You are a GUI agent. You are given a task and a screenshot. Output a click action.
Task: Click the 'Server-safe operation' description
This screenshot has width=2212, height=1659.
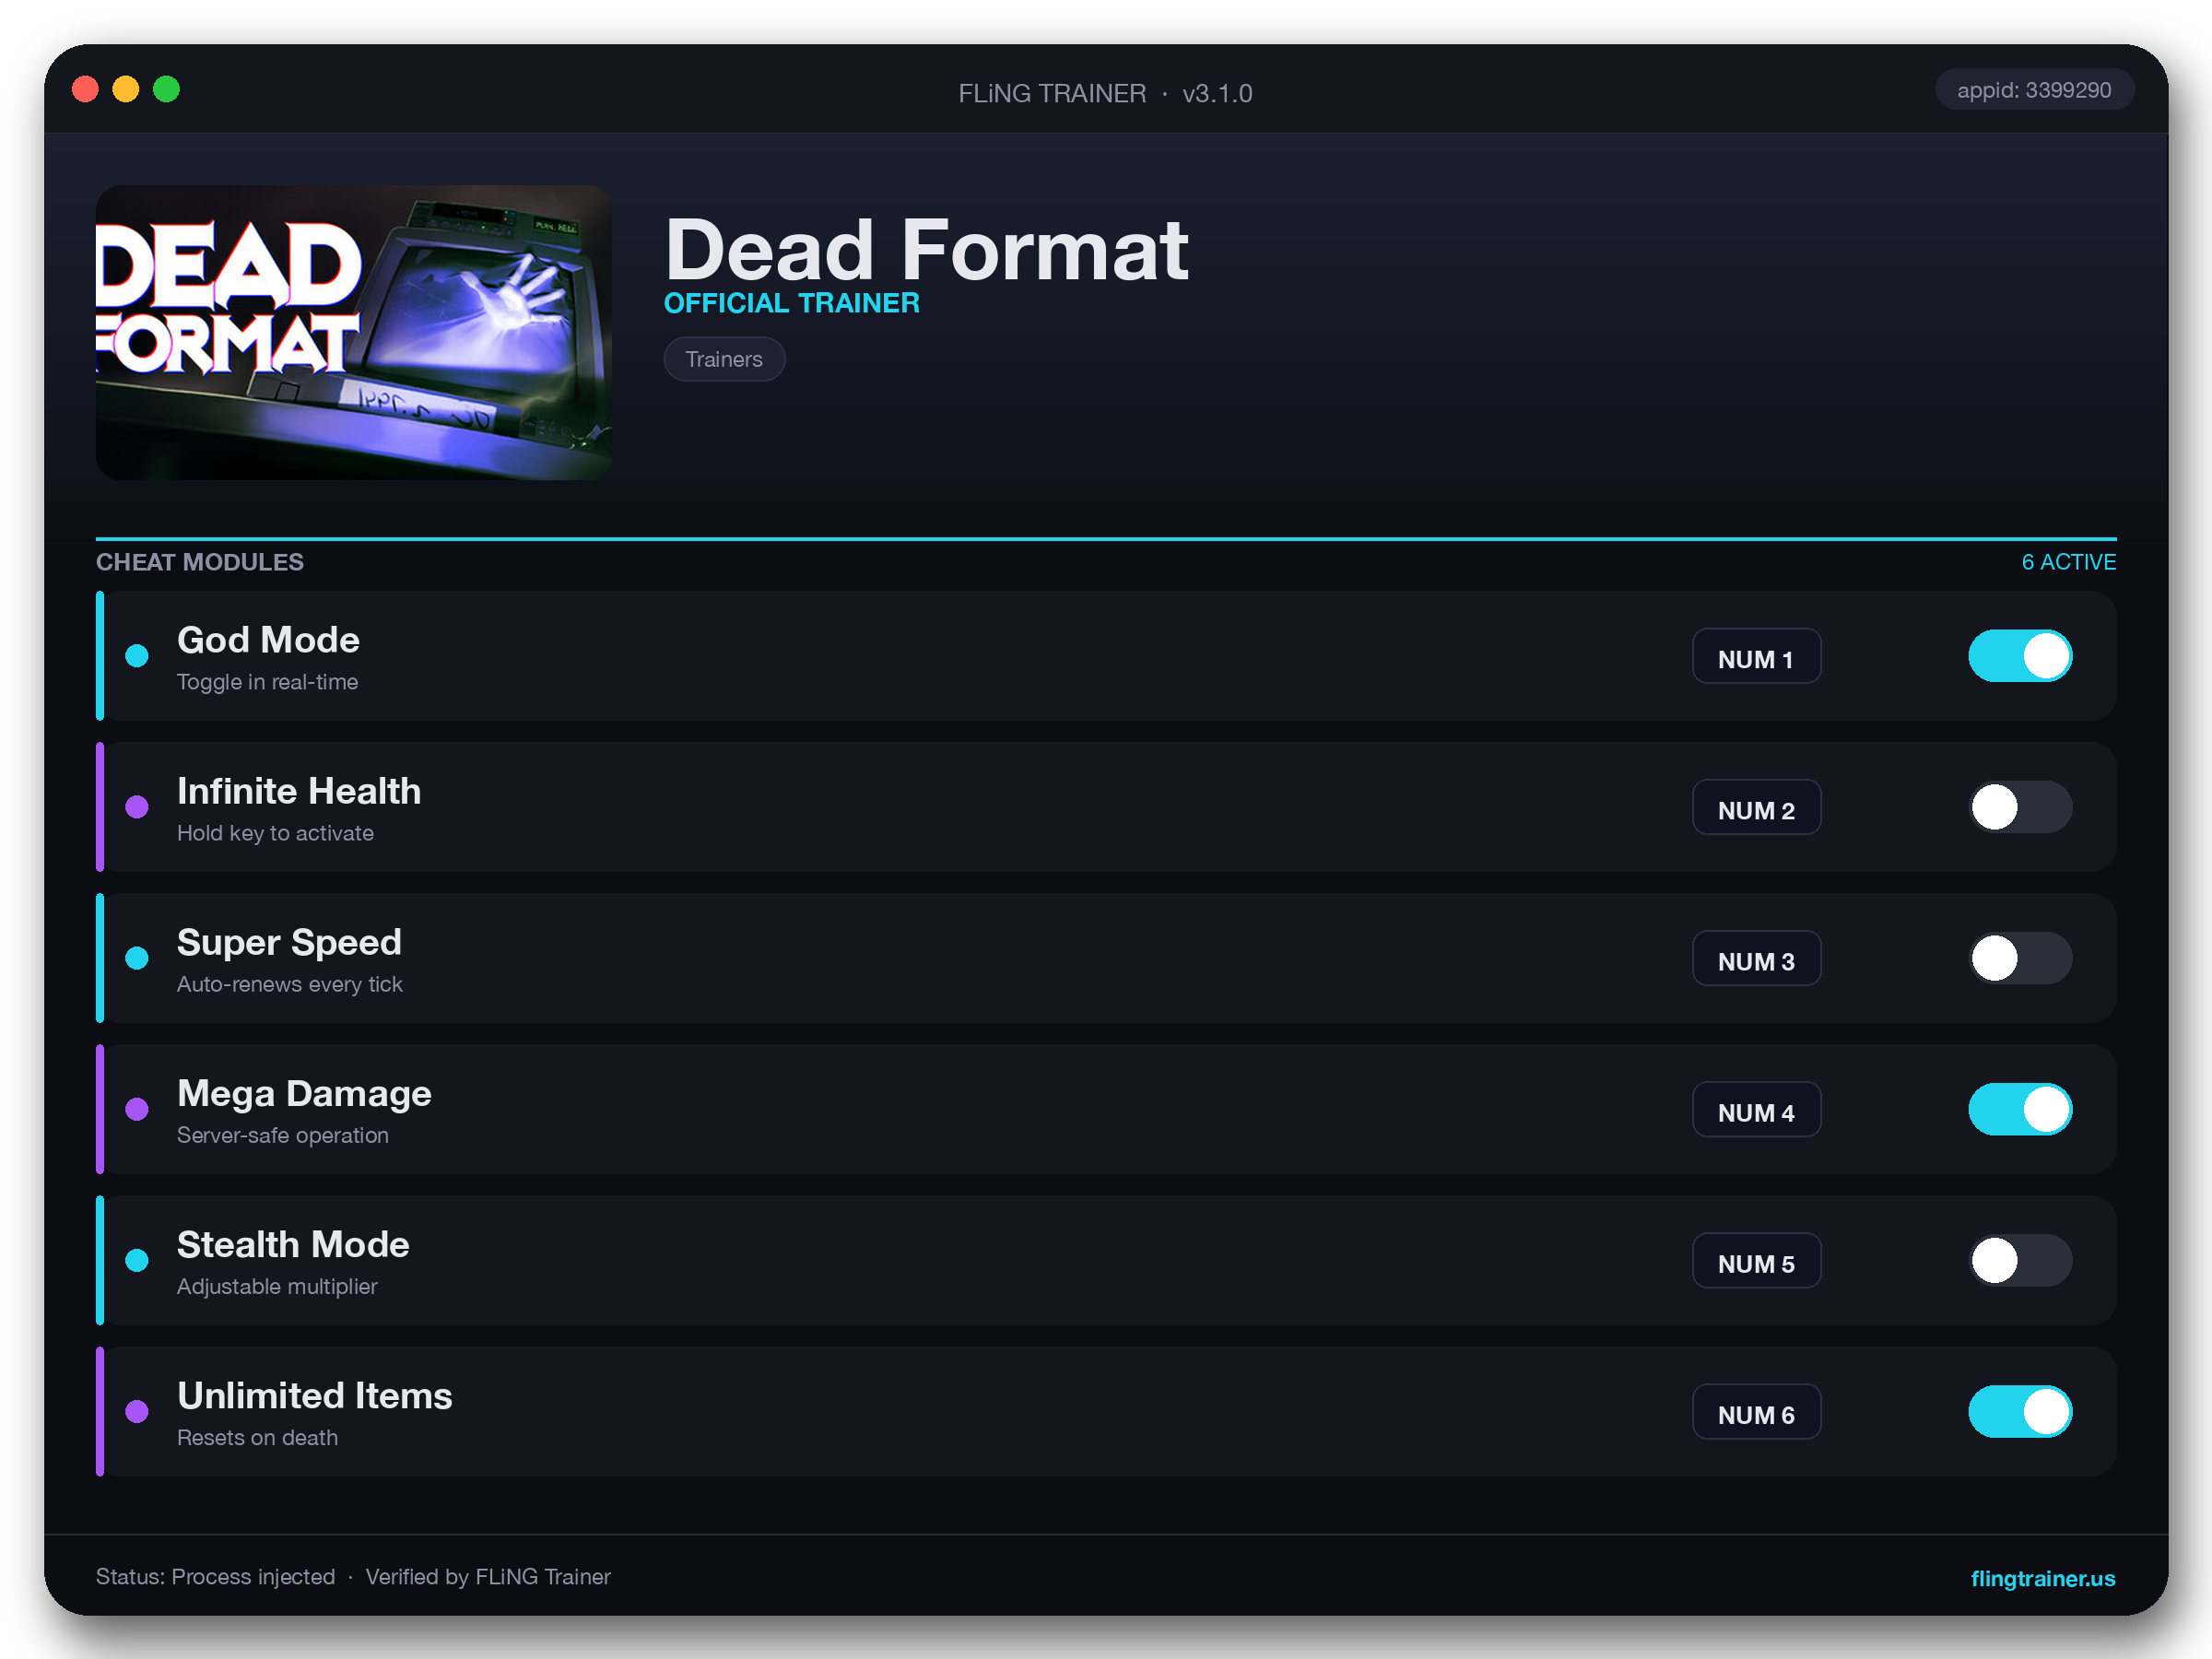283,1135
